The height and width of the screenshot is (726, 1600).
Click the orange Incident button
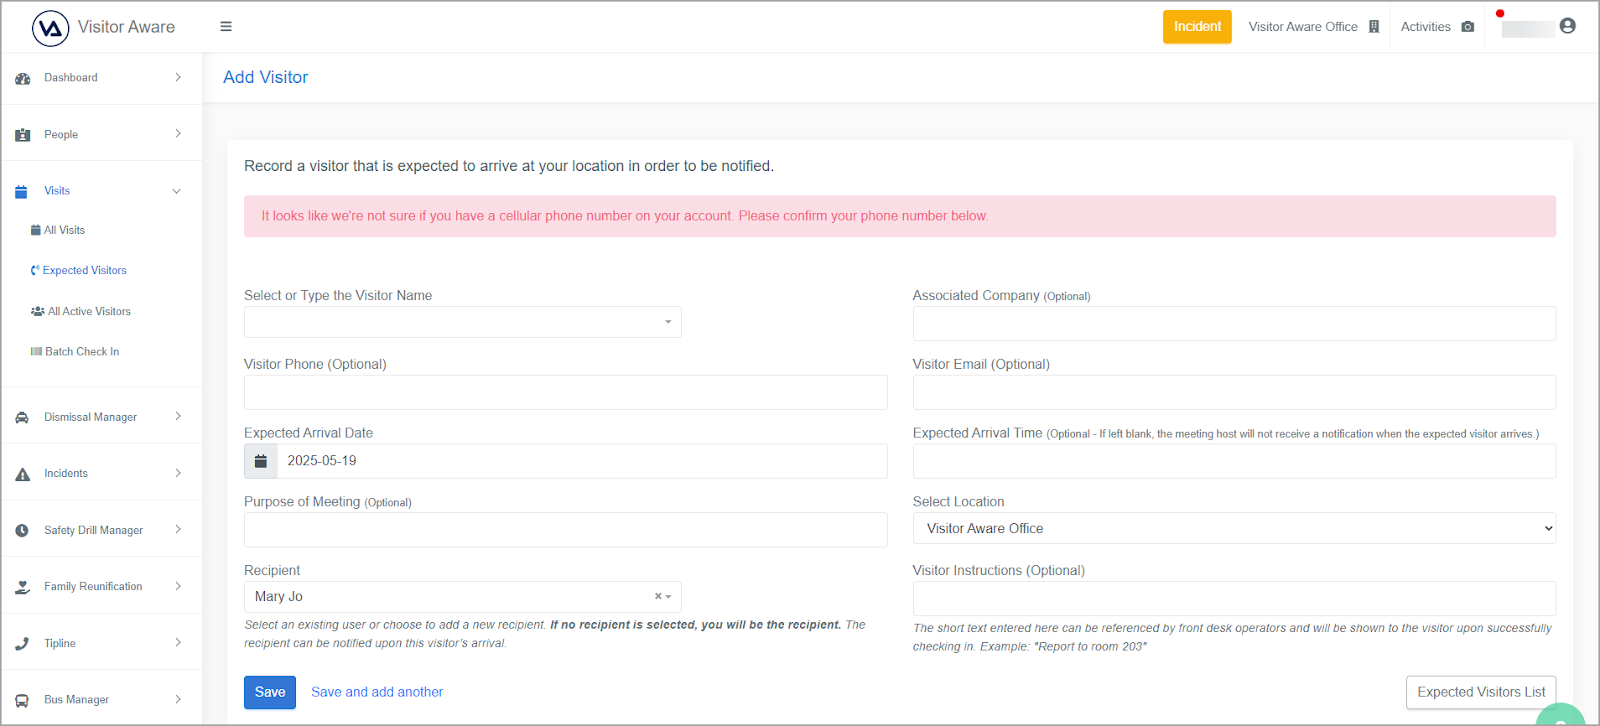click(1197, 27)
